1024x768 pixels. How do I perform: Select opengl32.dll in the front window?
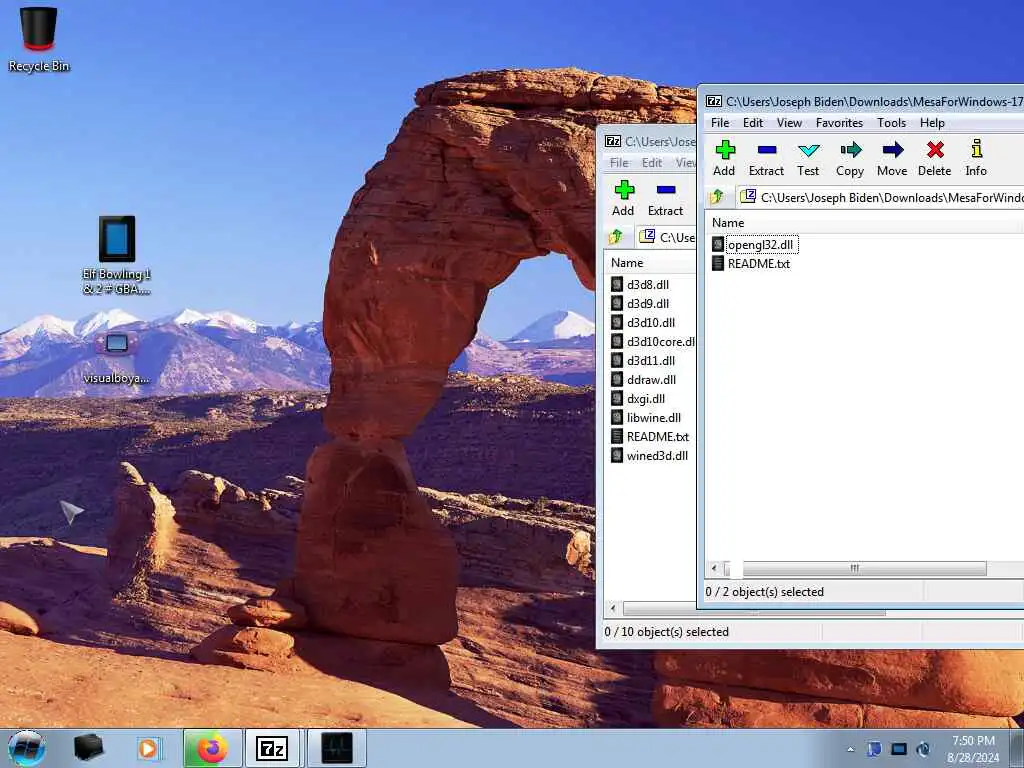pos(754,245)
